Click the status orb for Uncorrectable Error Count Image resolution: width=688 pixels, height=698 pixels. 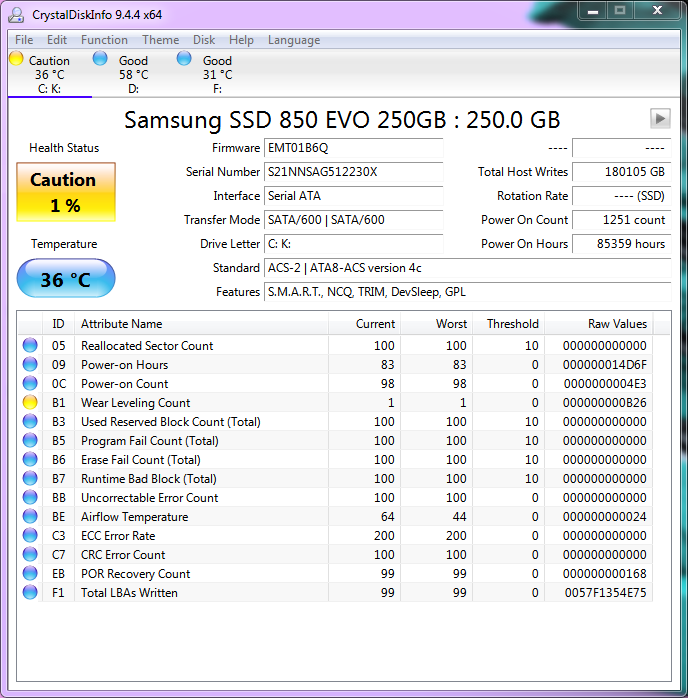(30, 497)
